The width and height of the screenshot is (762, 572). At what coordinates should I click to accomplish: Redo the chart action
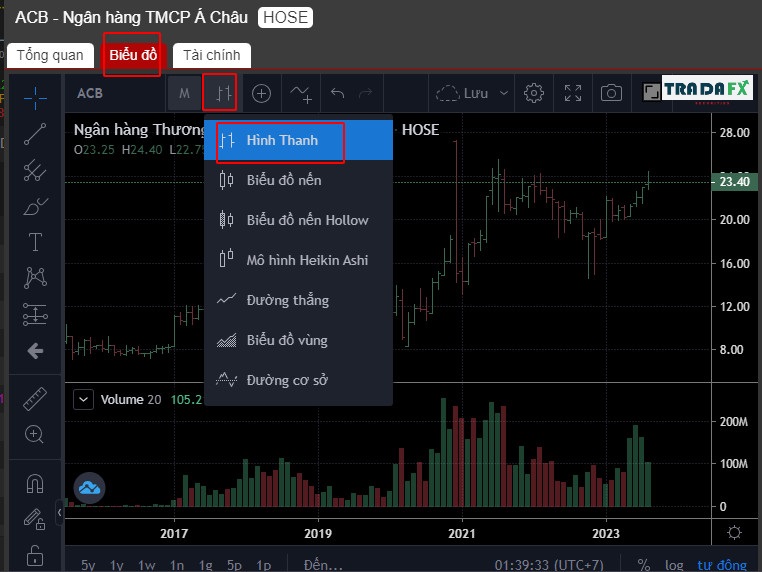(365, 93)
